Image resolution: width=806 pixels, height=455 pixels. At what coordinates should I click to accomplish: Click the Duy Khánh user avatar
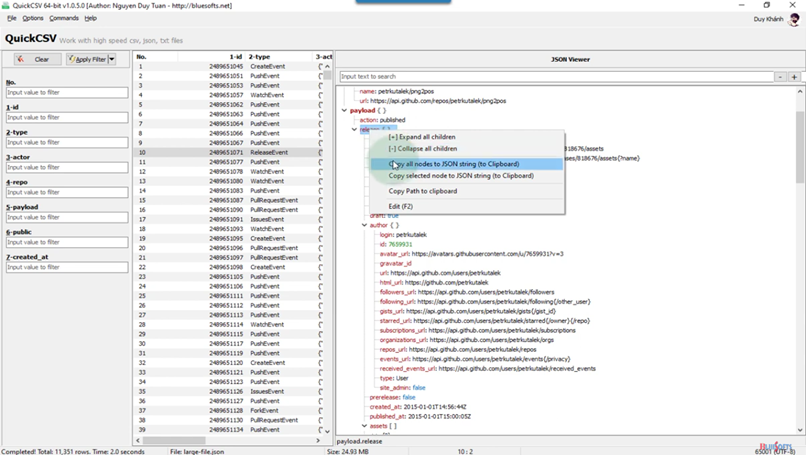point(794,20)
